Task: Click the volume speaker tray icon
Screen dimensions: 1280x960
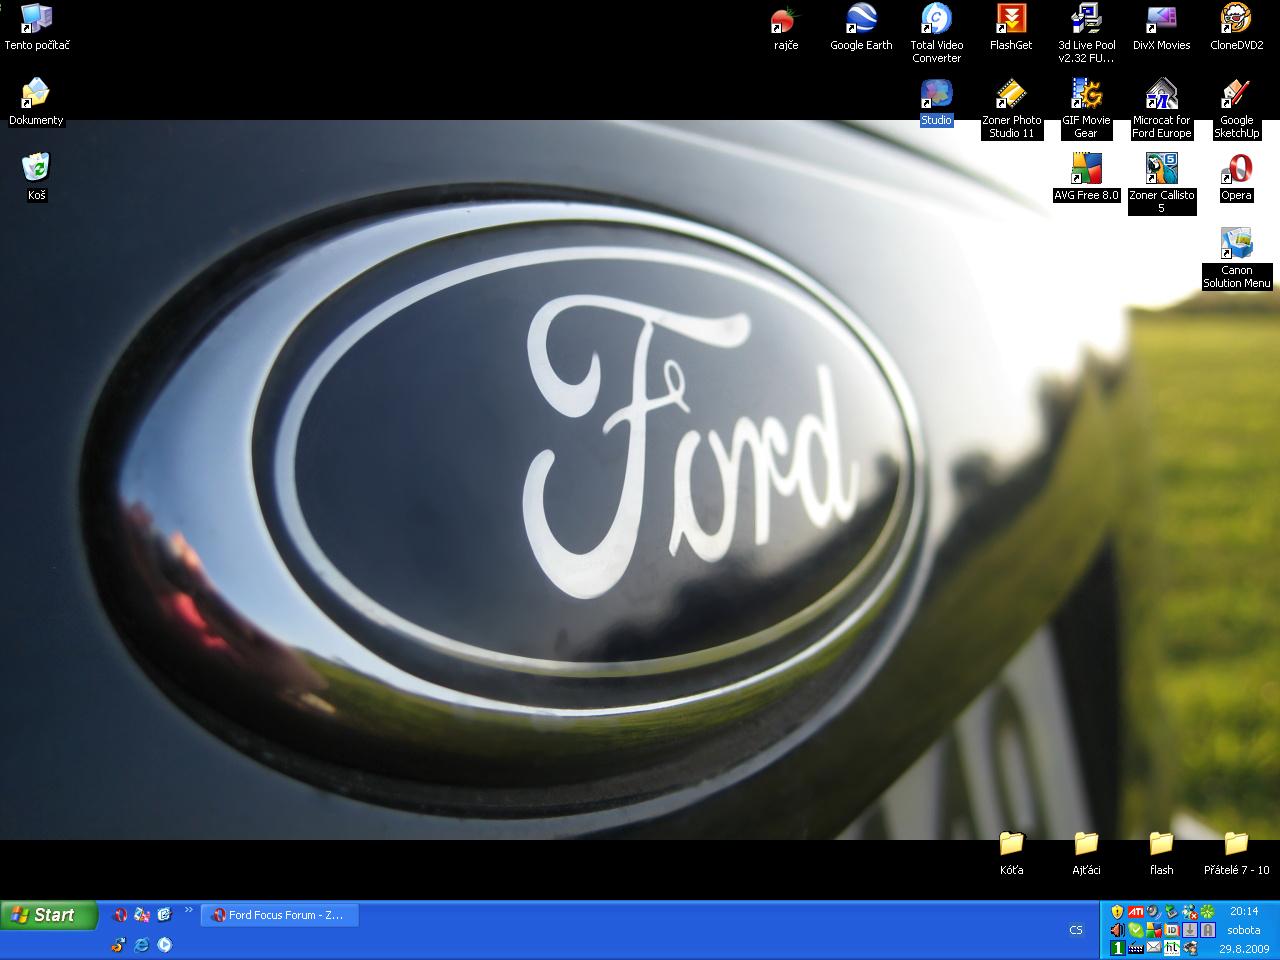Action: point(1117,930)
